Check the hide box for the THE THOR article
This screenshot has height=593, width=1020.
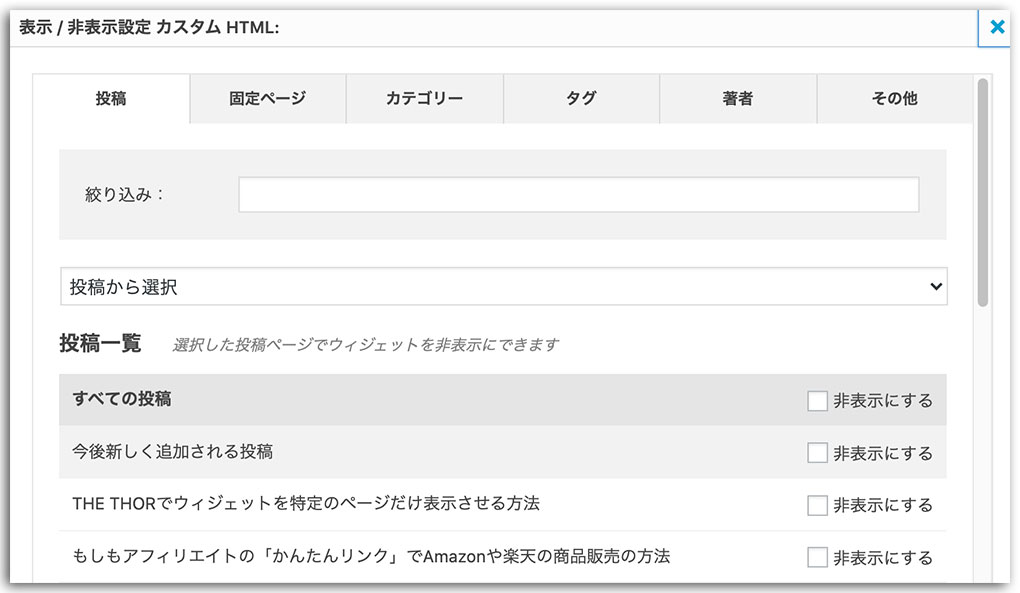pyautogui.click(x=815, y=505)
